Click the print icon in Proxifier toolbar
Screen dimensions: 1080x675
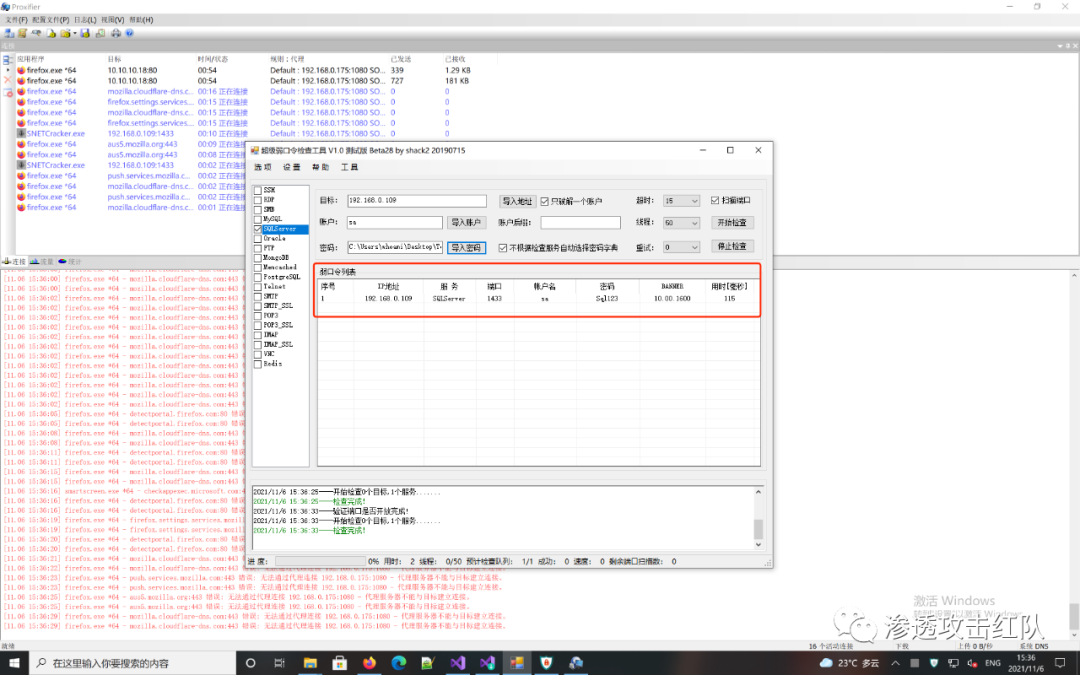tap(115, 33)
